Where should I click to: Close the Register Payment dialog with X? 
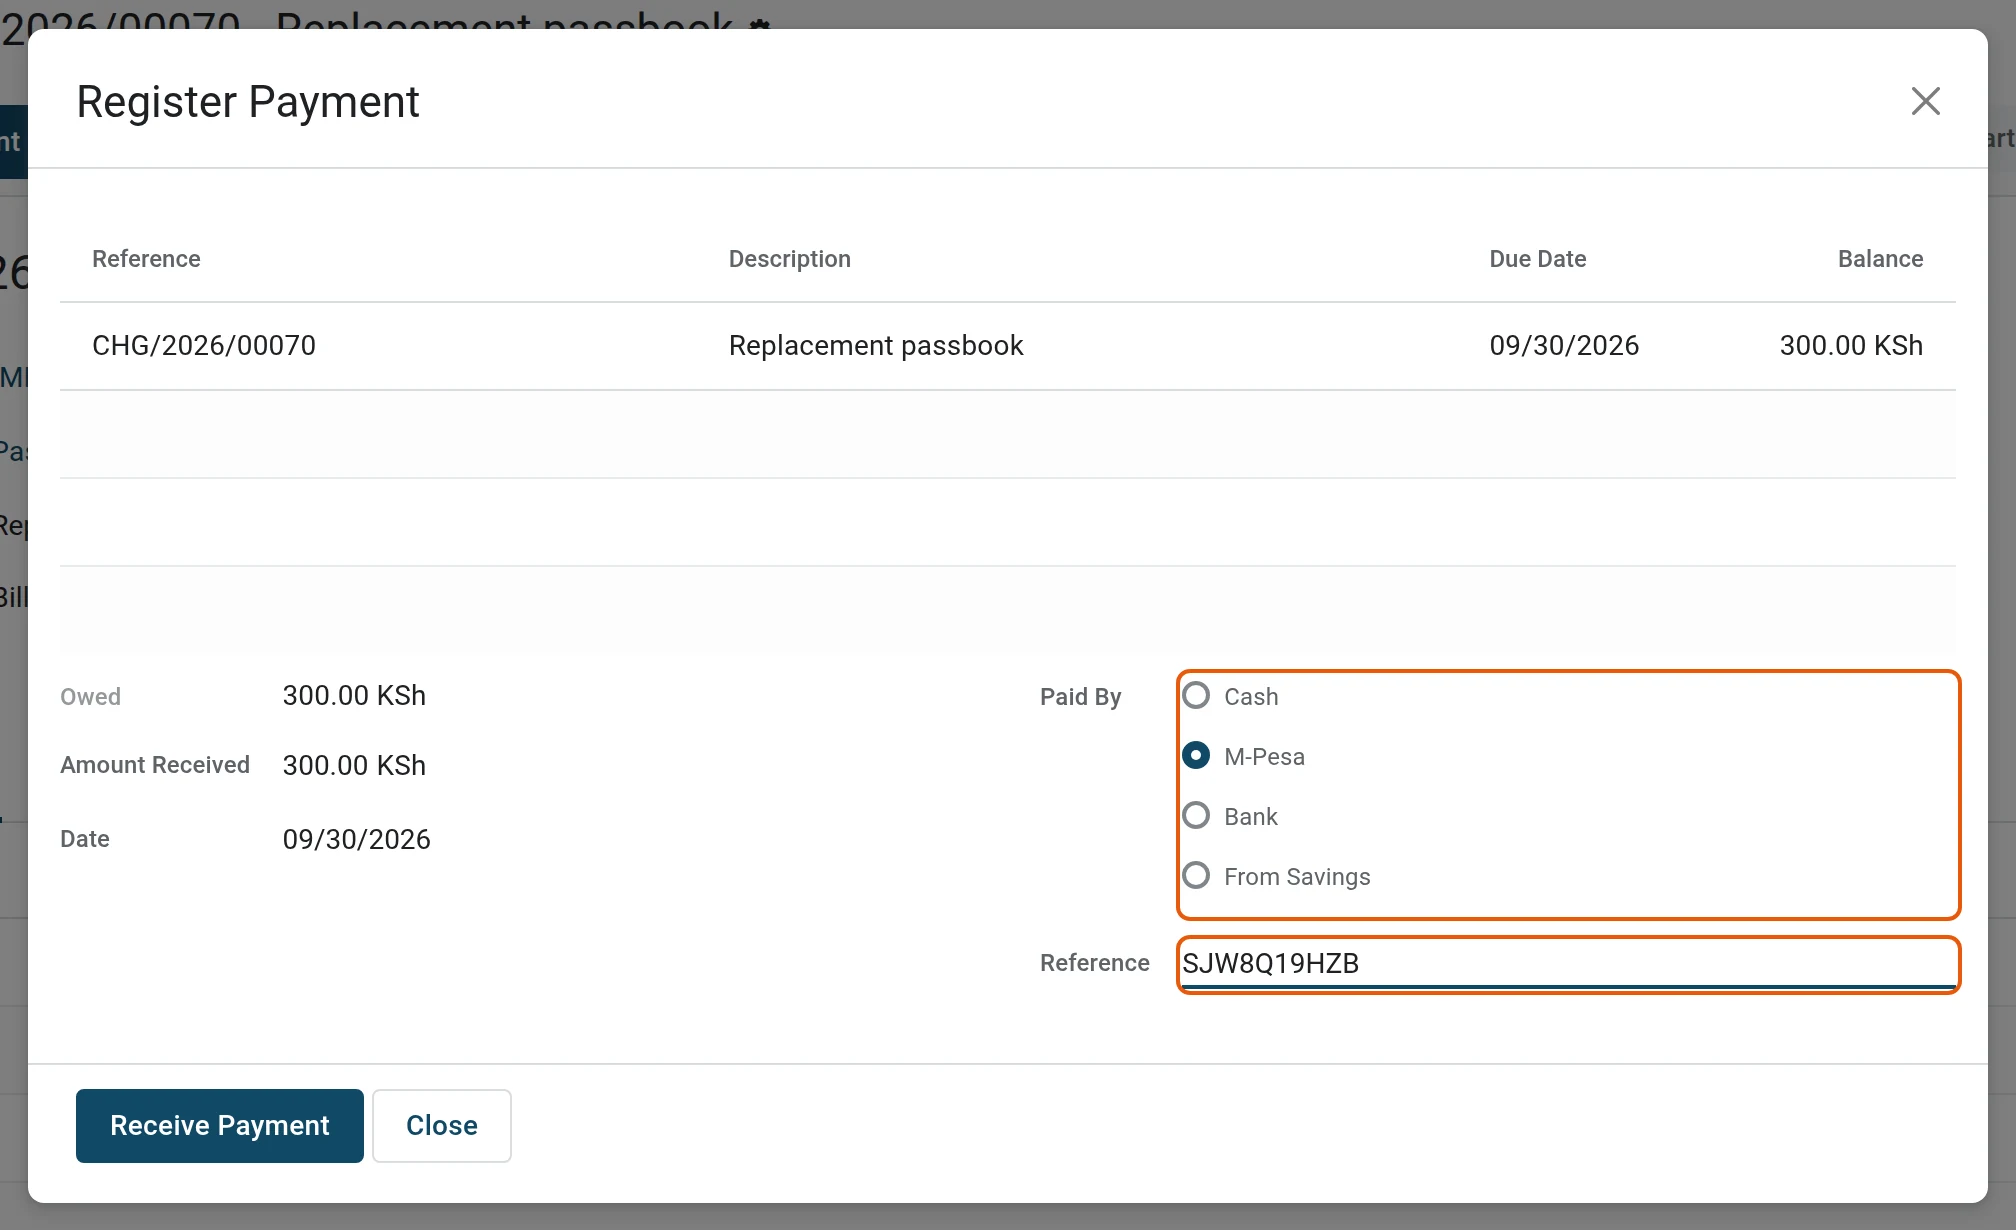coord(1925,101)
